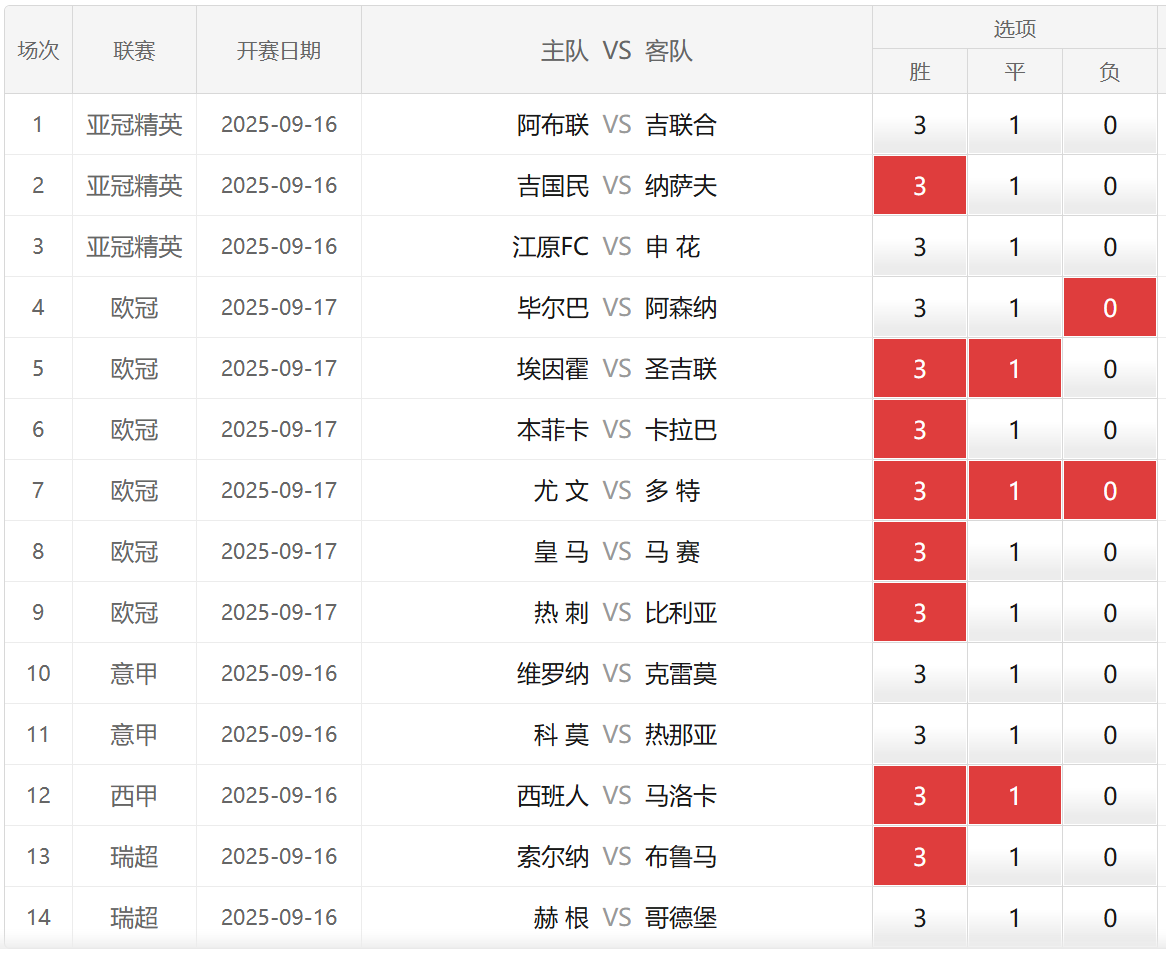Deselect win (3) for 皇马 vs 马赛
Viewport: 1166px width, 954px height.
[x=920, y=552]
